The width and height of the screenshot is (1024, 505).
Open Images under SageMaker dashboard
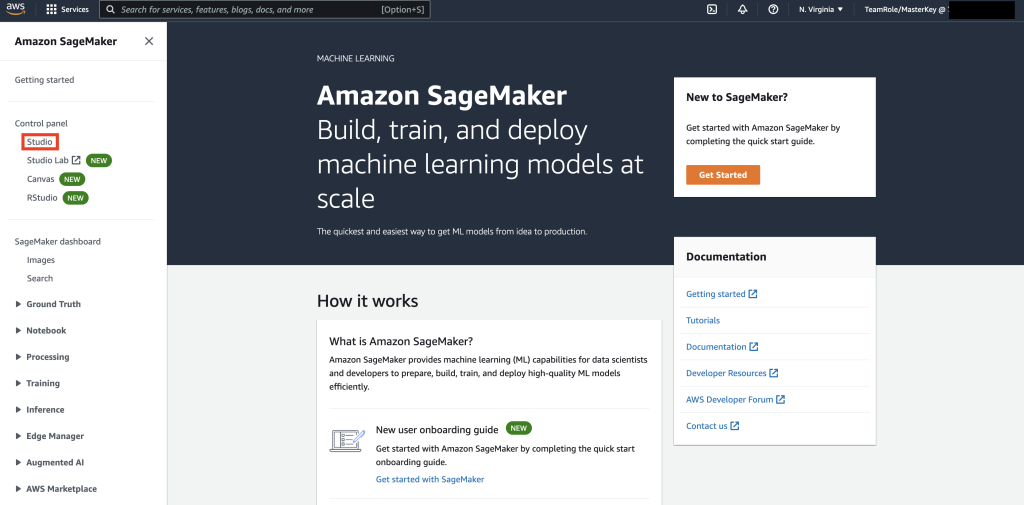click(40, 260)
